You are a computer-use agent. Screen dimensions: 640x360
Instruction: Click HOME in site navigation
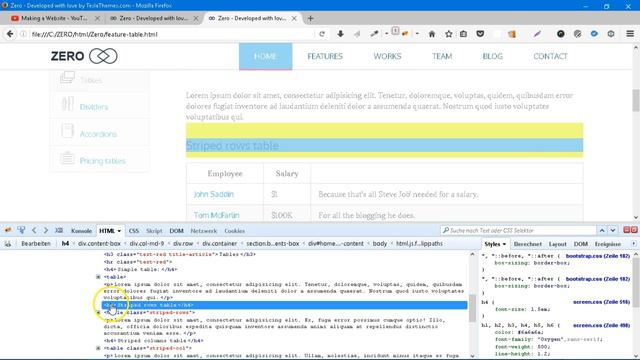[x=265, y=56]
